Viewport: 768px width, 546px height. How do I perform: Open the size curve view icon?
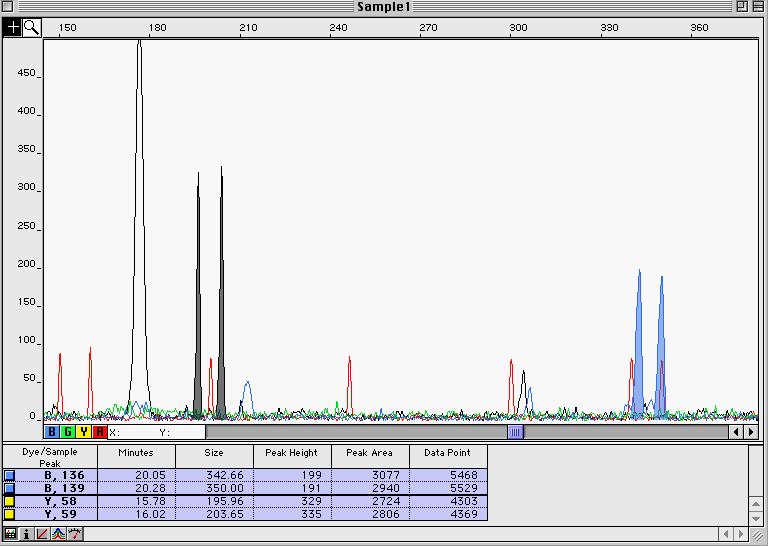tap(42, 534)
